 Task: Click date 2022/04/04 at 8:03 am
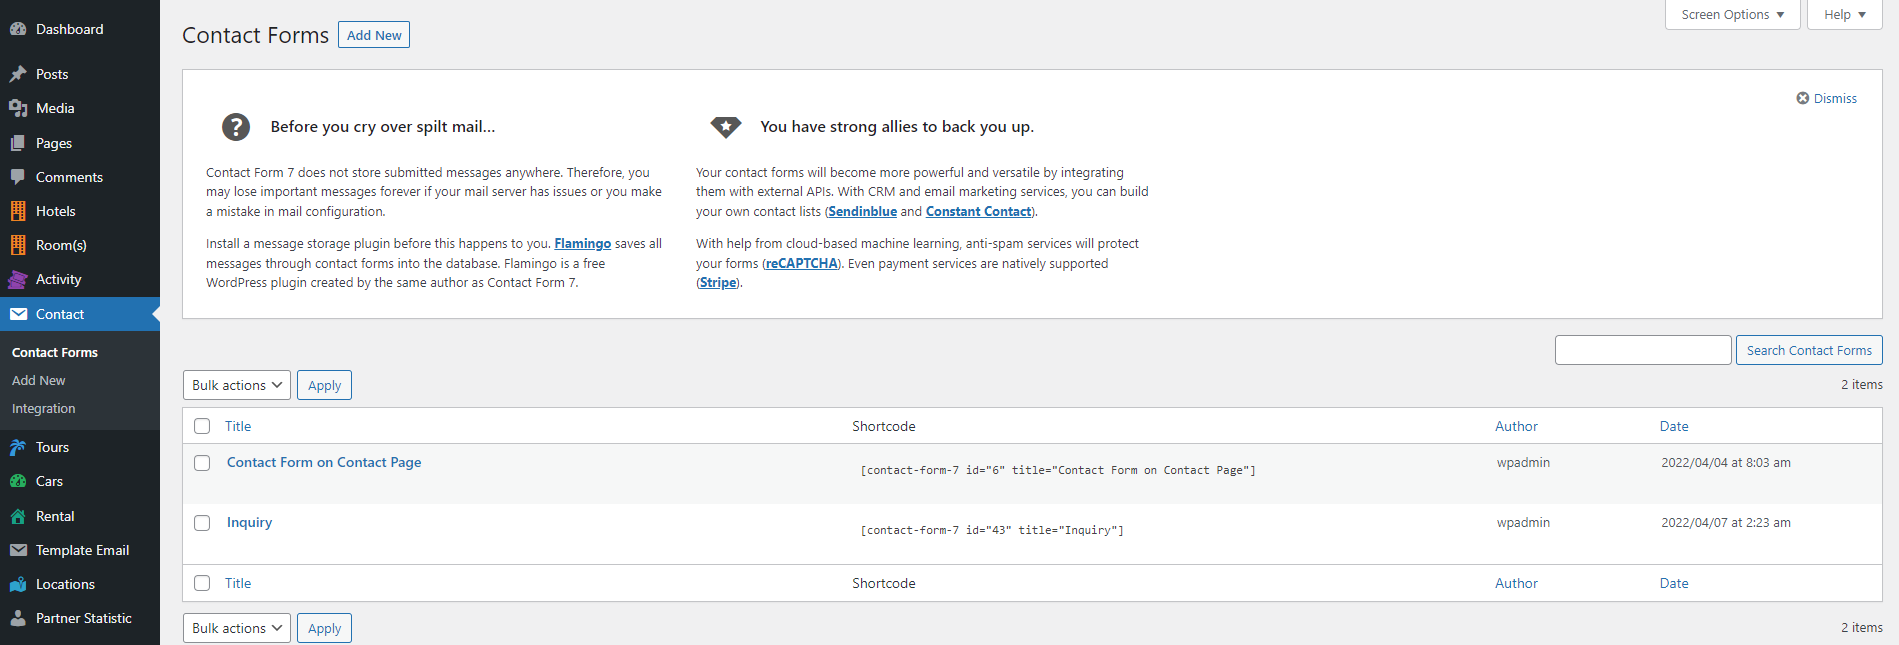pos(1726,462)
